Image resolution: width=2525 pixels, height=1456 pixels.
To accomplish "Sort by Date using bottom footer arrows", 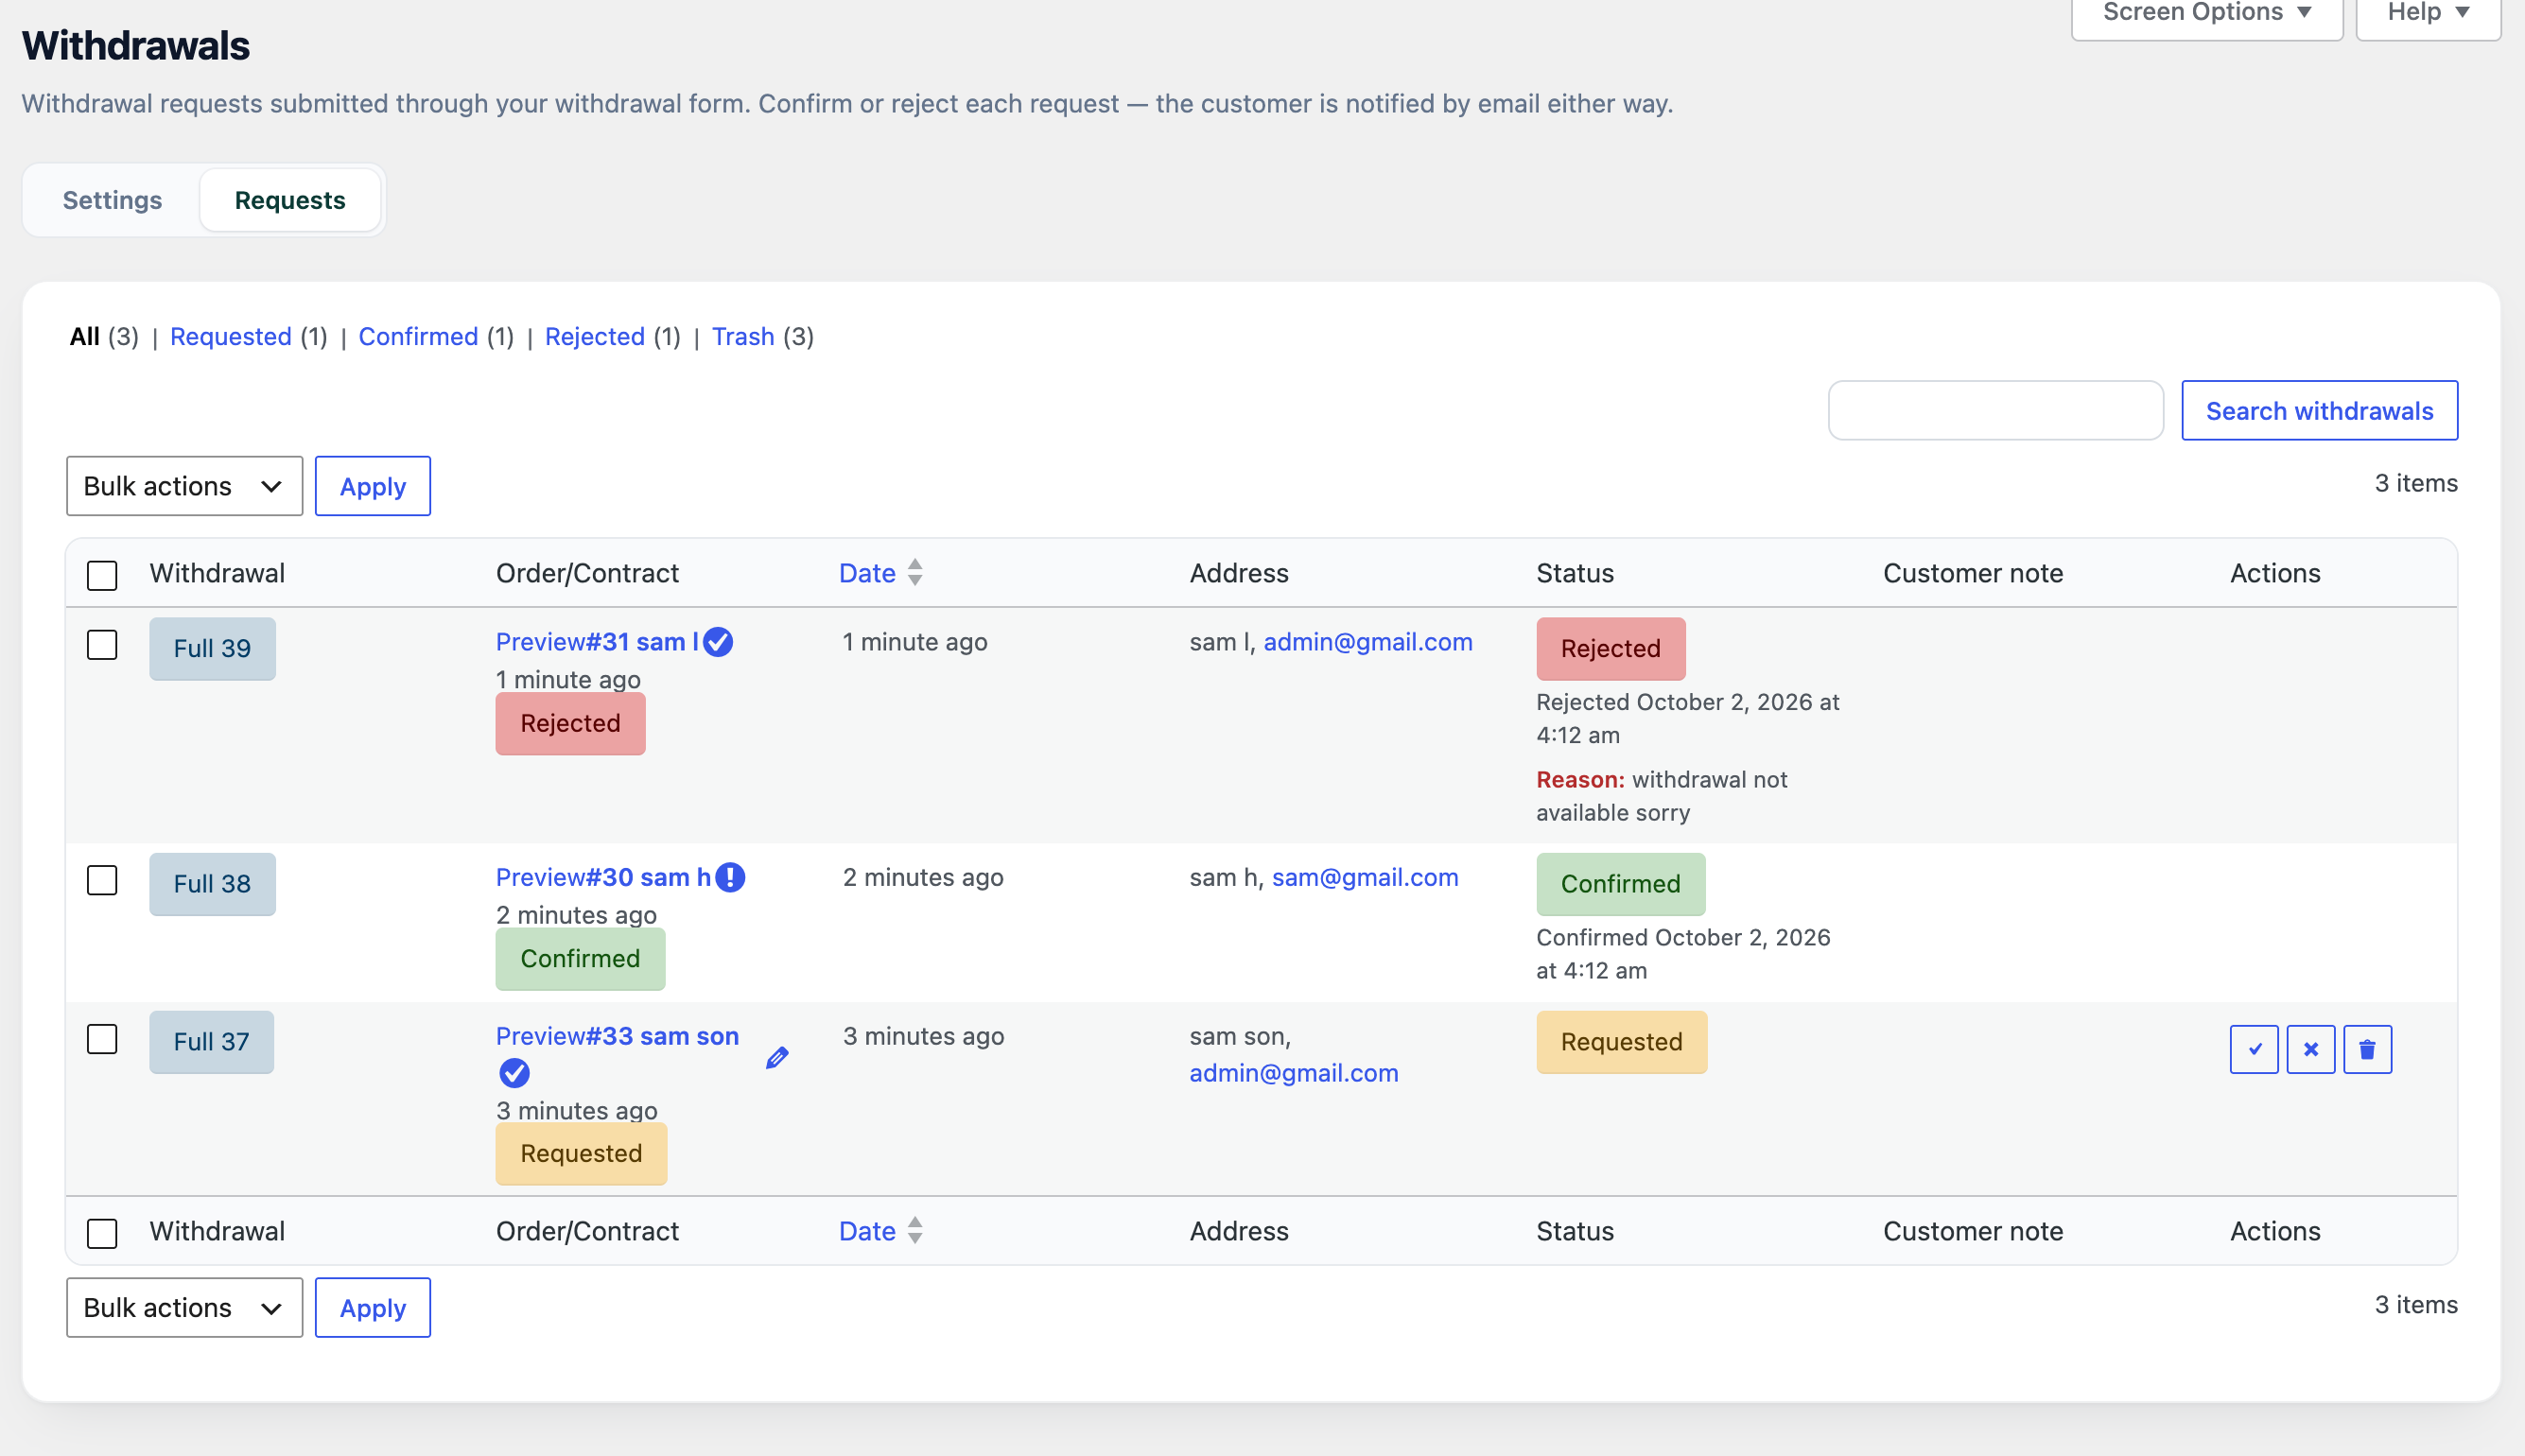I will point(915,1230).
